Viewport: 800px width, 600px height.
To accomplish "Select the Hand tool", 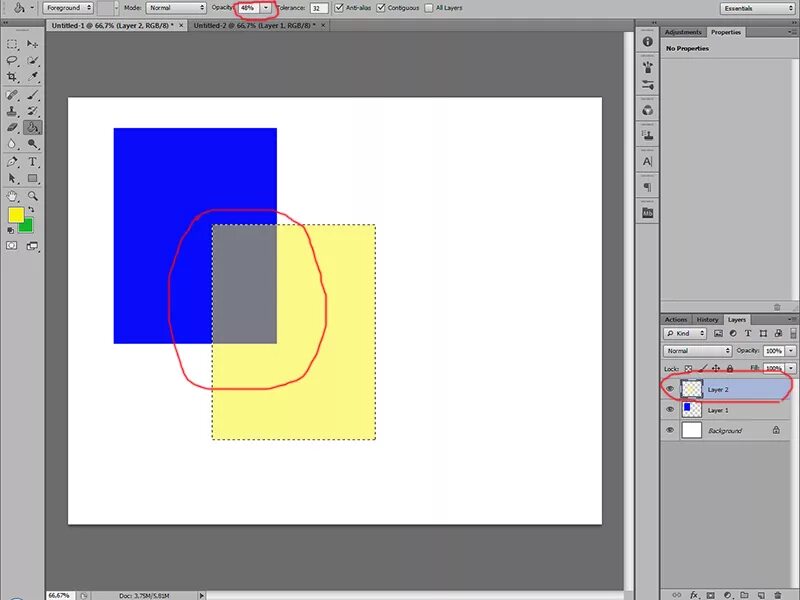I will [12, 196].
